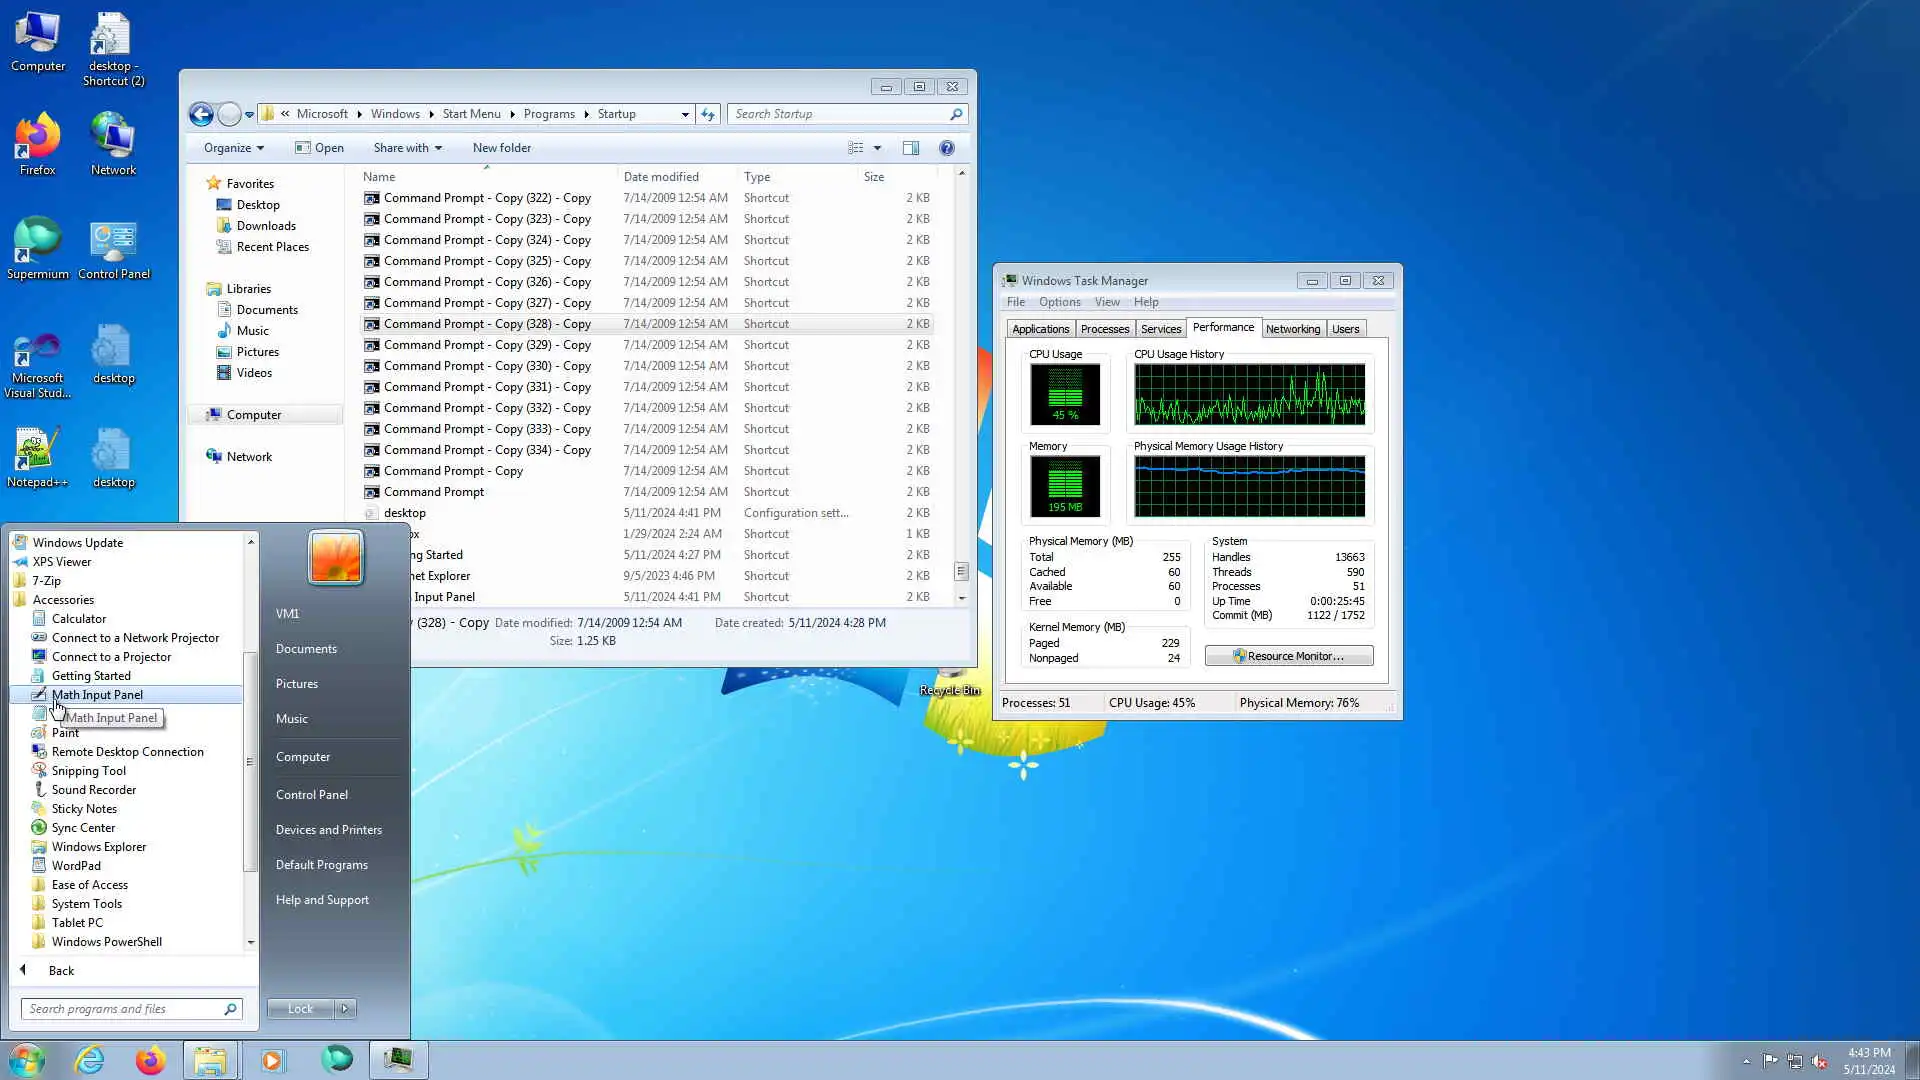Expand the Organize dropdown menu

point(234,148)
